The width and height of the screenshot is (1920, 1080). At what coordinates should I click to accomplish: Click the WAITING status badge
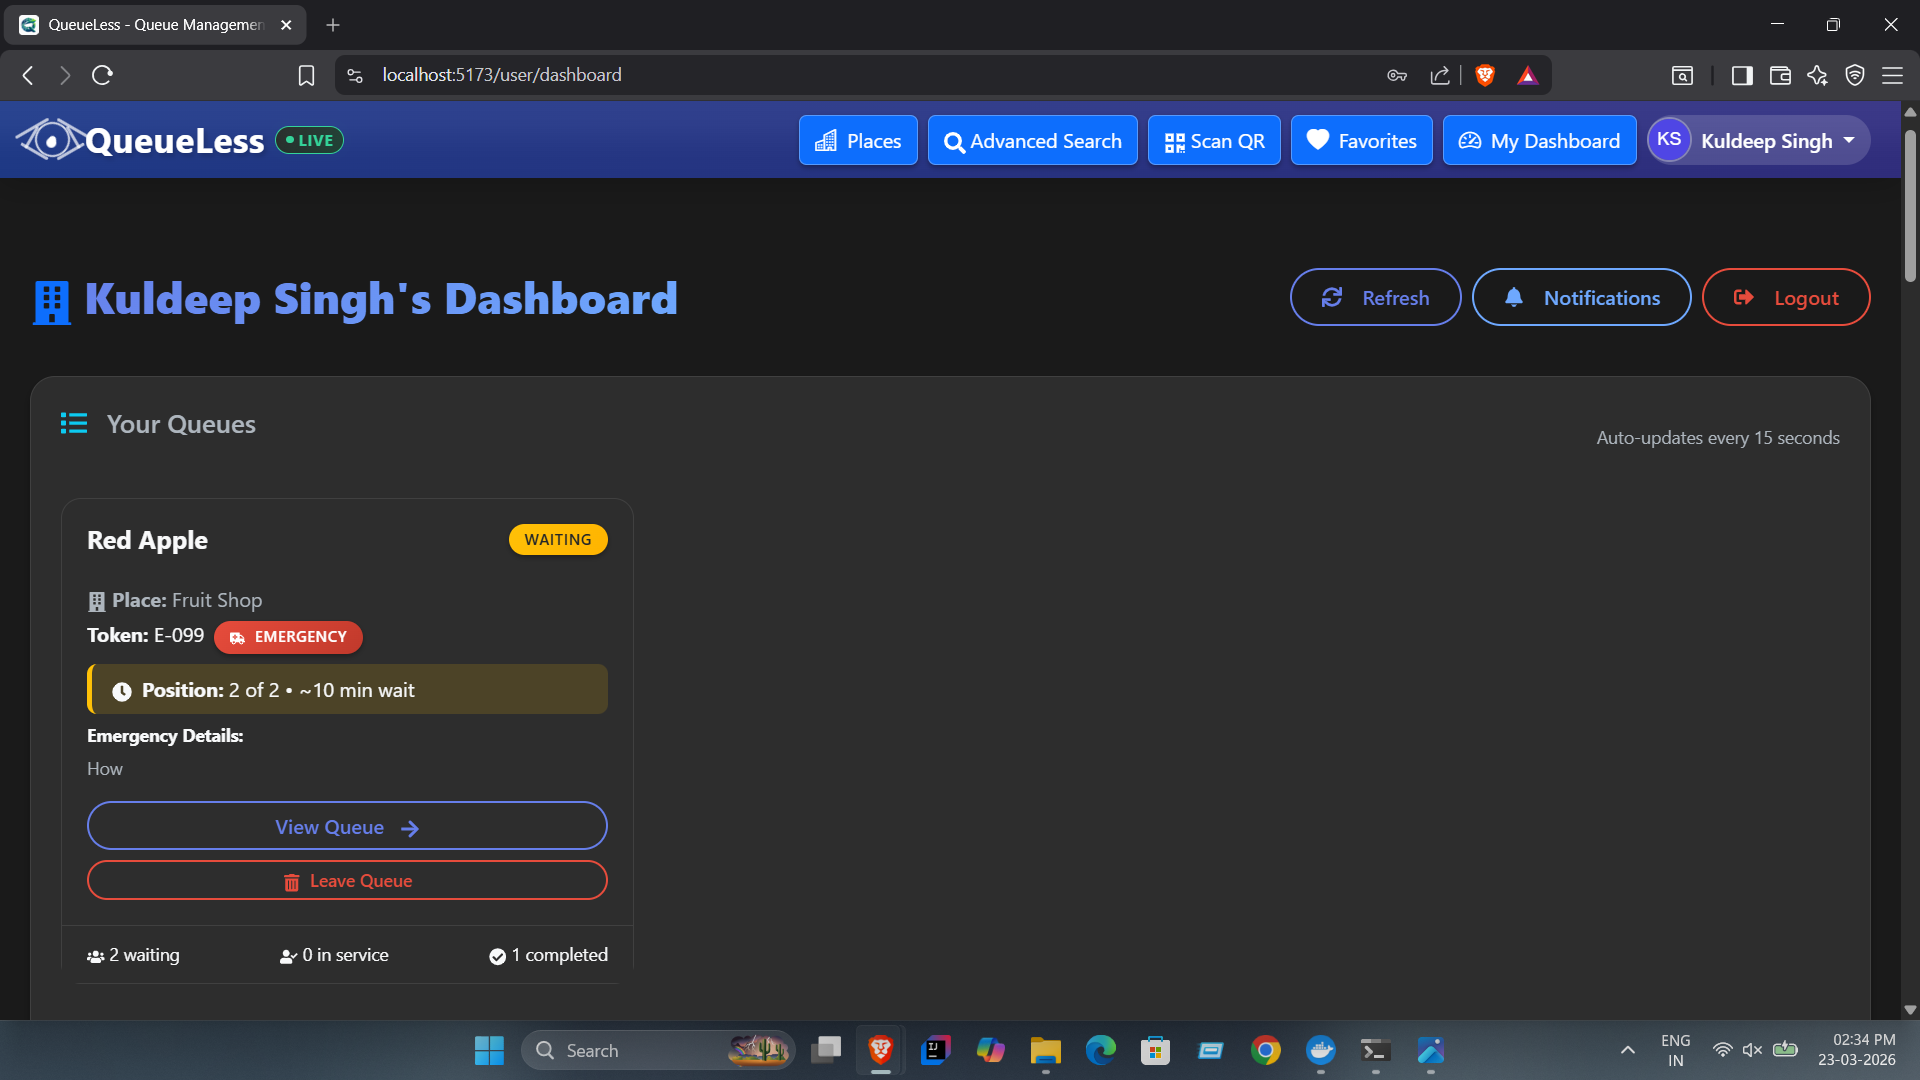(x=558, y=539)
